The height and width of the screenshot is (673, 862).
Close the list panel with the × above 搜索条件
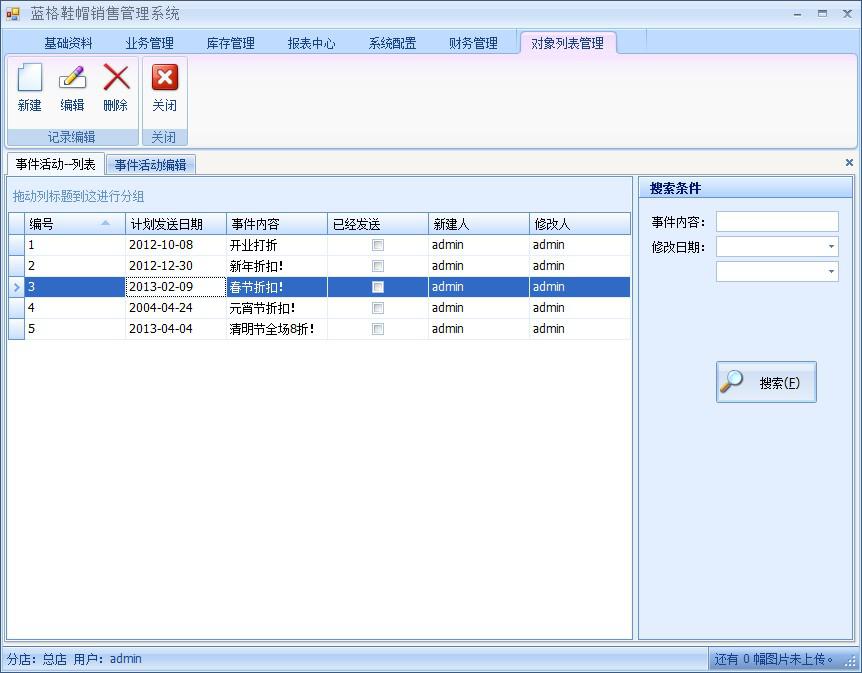[849, 162]
